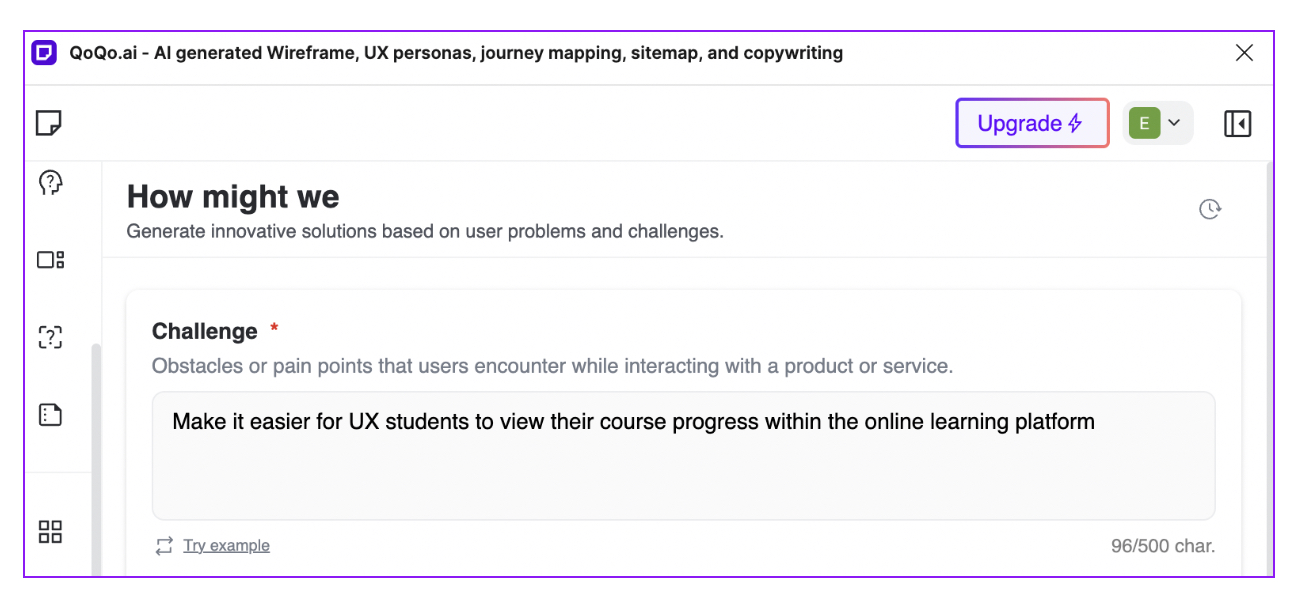Click the regenerate icon beside Try example
Image resolution: width=1300 pixels, height=599 pixels.
point(163,545)
